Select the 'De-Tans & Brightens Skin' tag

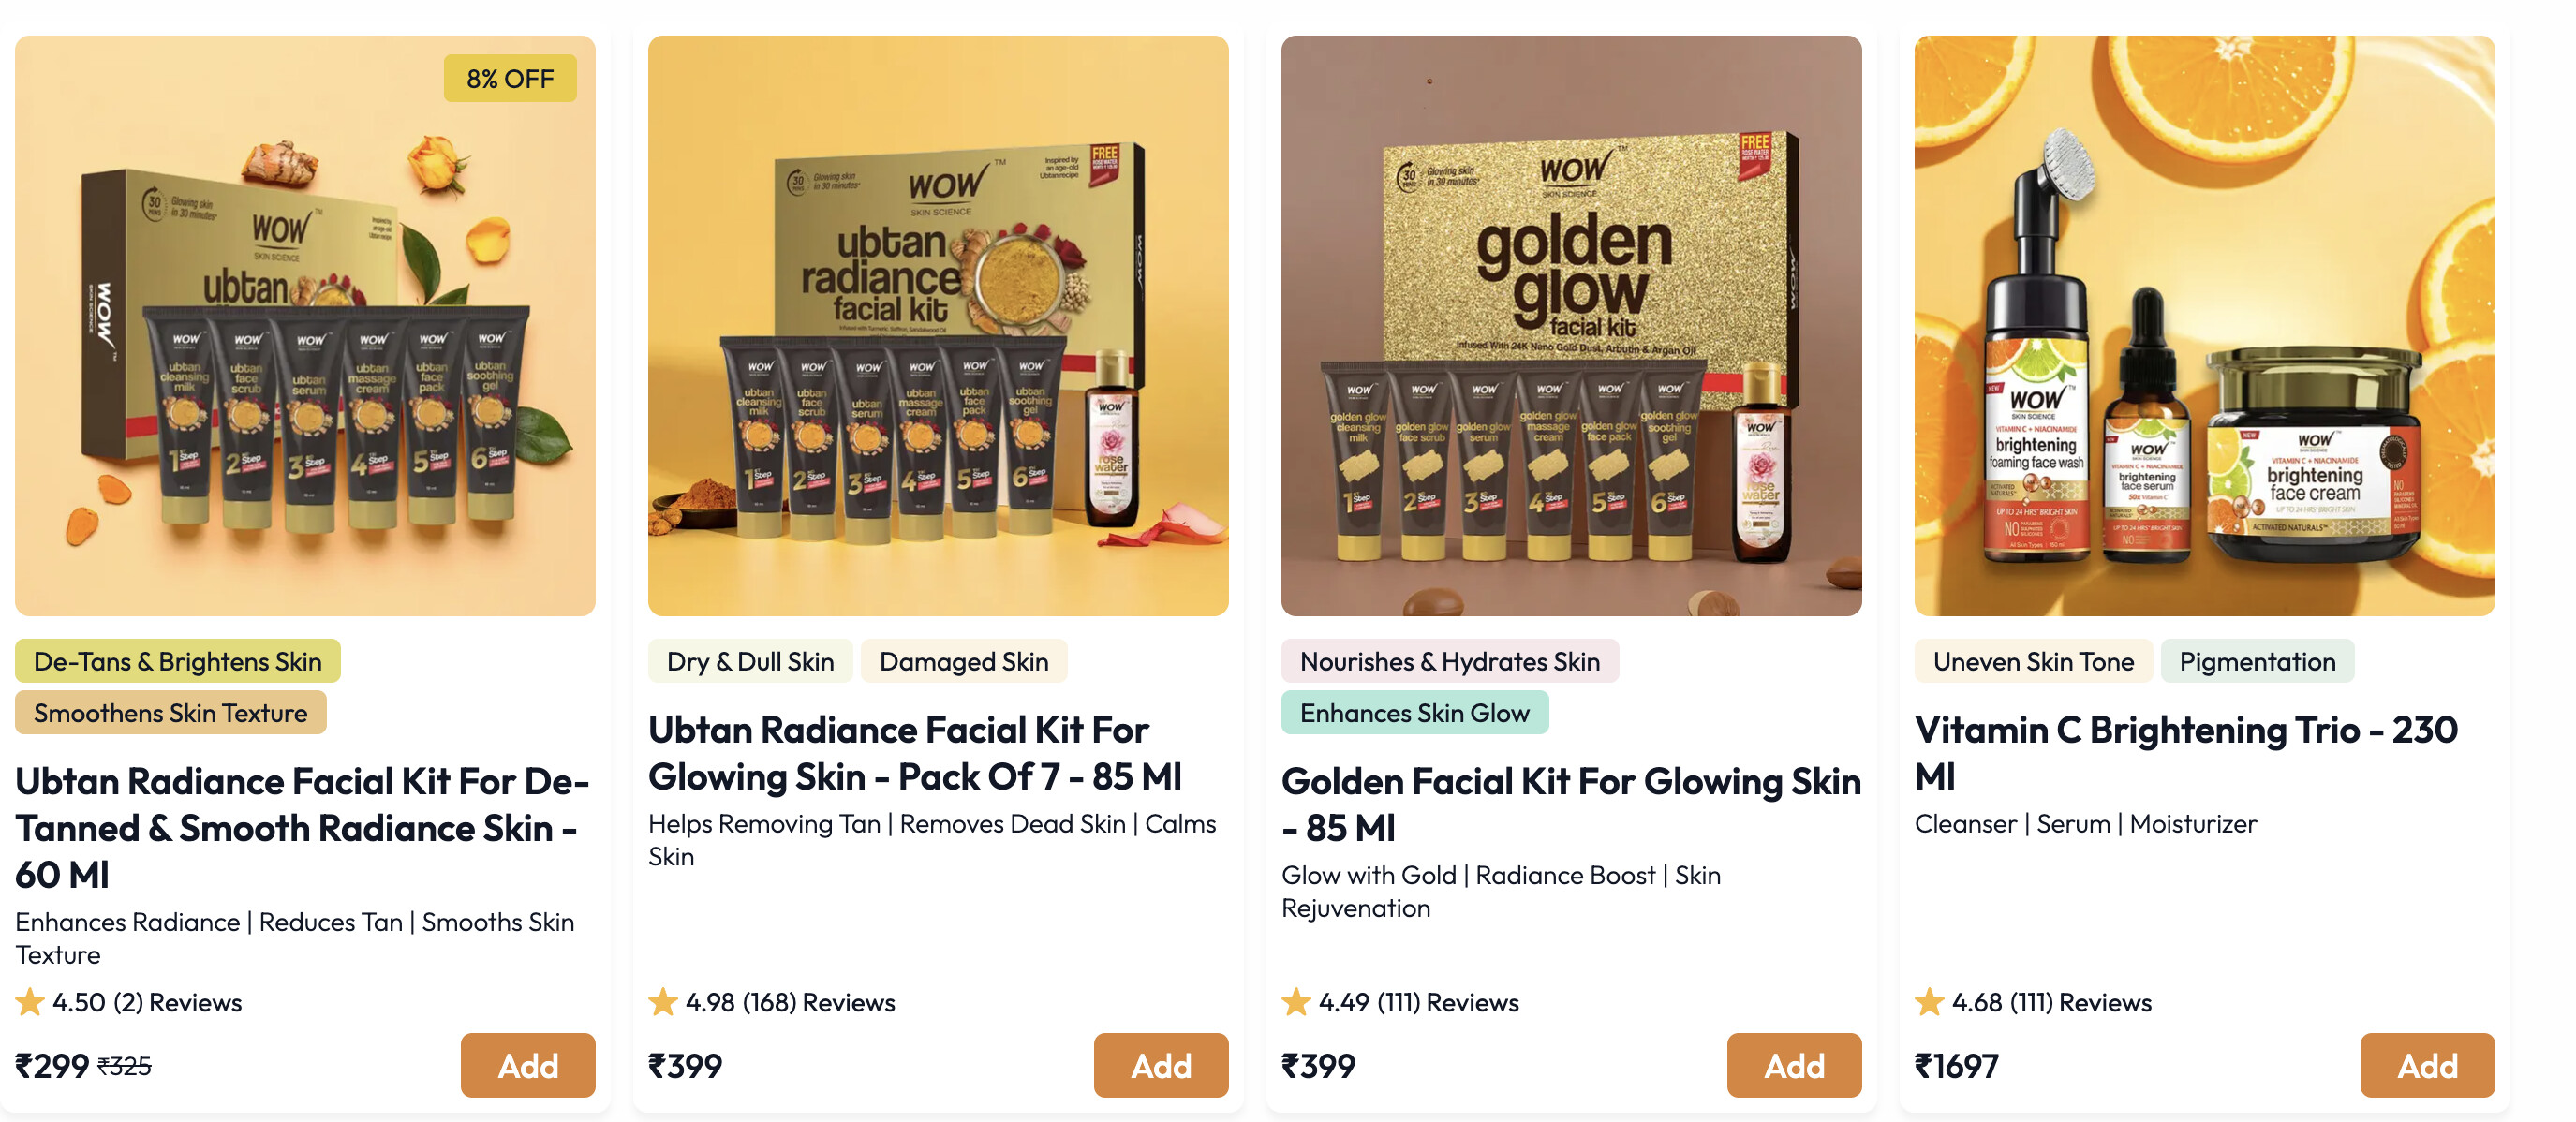(x=178, y=662)
